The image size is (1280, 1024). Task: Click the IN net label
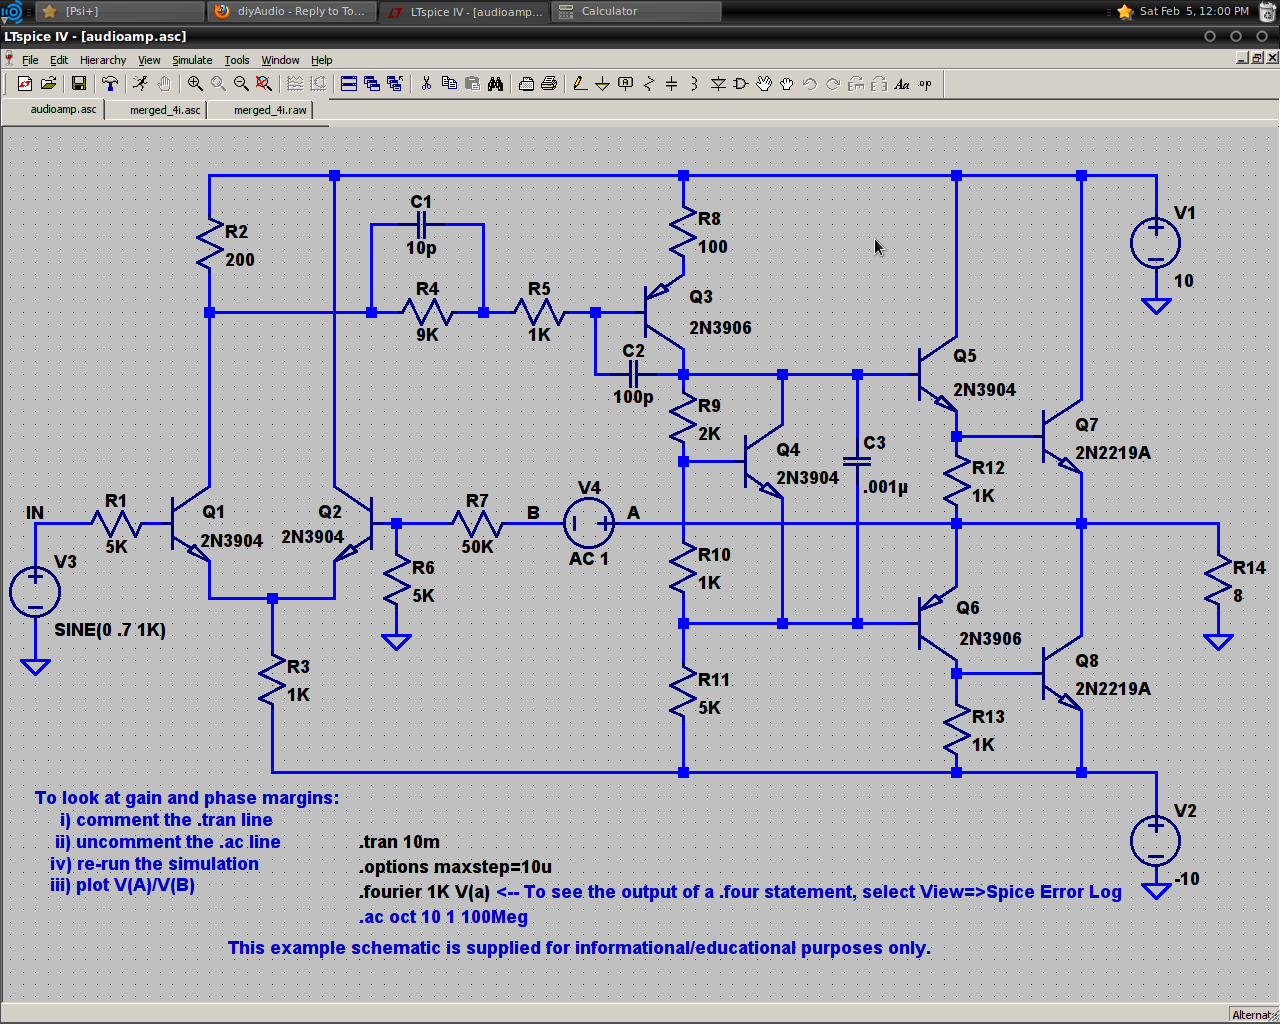pos(35,513)
